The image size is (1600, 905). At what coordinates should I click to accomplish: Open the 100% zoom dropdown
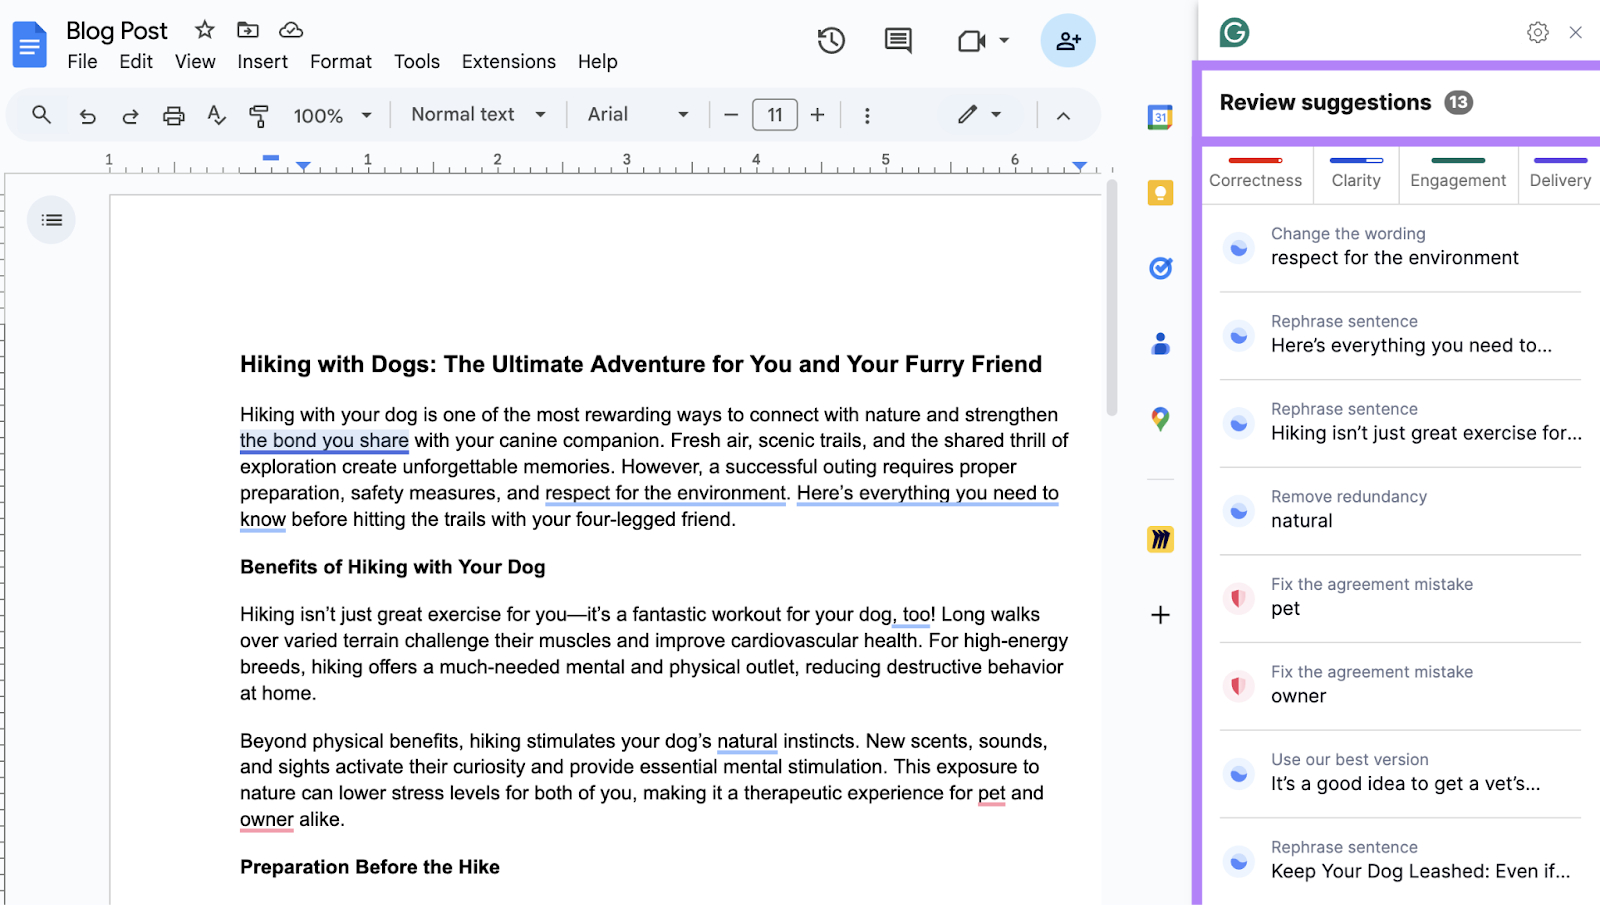point(333,114)
